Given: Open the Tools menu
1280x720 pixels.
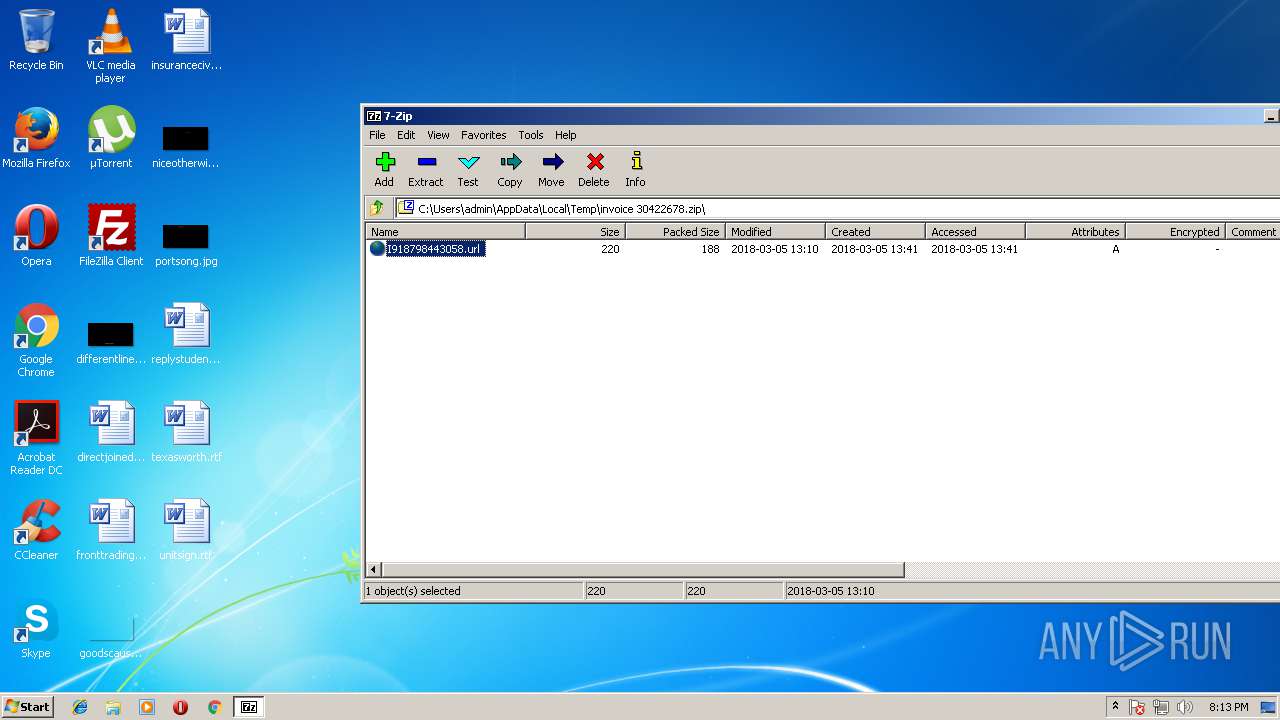Looking at the screenshot, I should point(531,135).
